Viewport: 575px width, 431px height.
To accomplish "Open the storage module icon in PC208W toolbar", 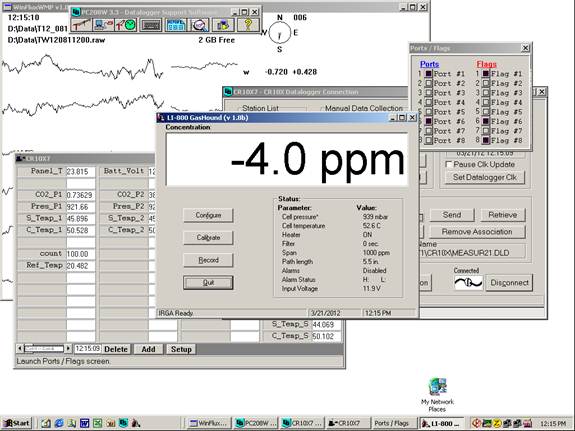I will 223,25.
